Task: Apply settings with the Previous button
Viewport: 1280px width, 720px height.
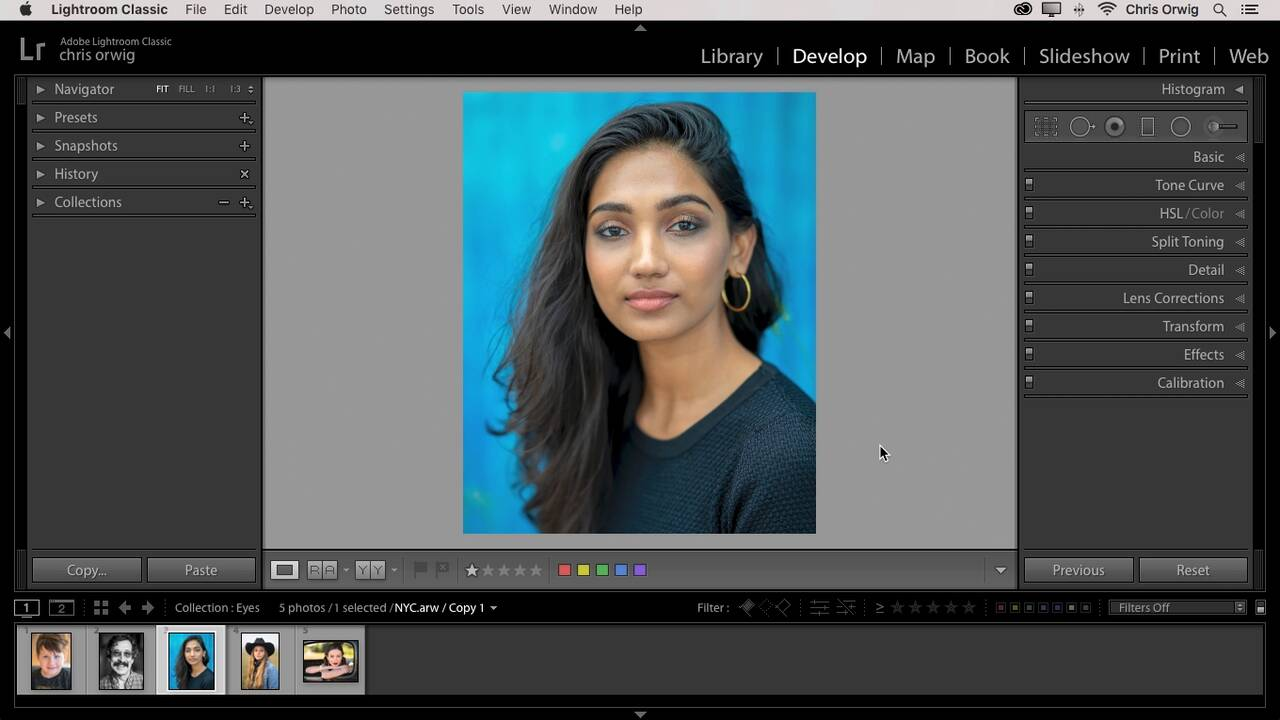Action: pos(1078,570)
